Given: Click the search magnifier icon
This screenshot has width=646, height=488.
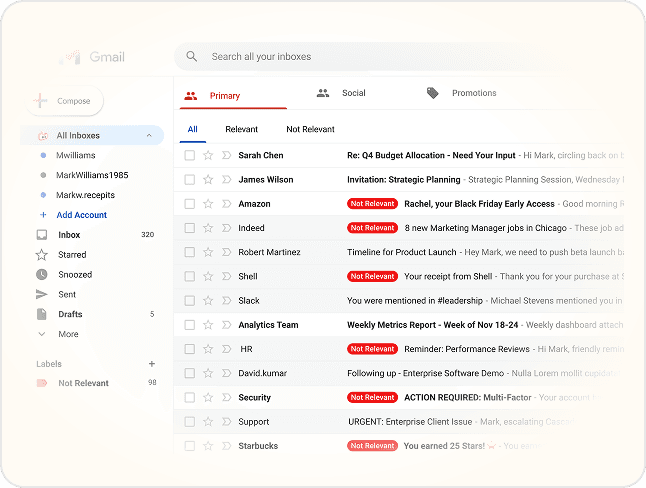Looking at the screenshot, I should (x=192, y=56).
